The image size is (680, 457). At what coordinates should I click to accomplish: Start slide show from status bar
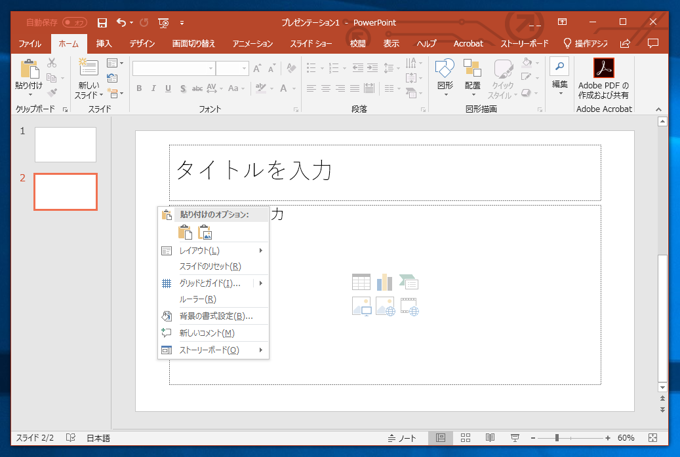click(x=514, y=438)
